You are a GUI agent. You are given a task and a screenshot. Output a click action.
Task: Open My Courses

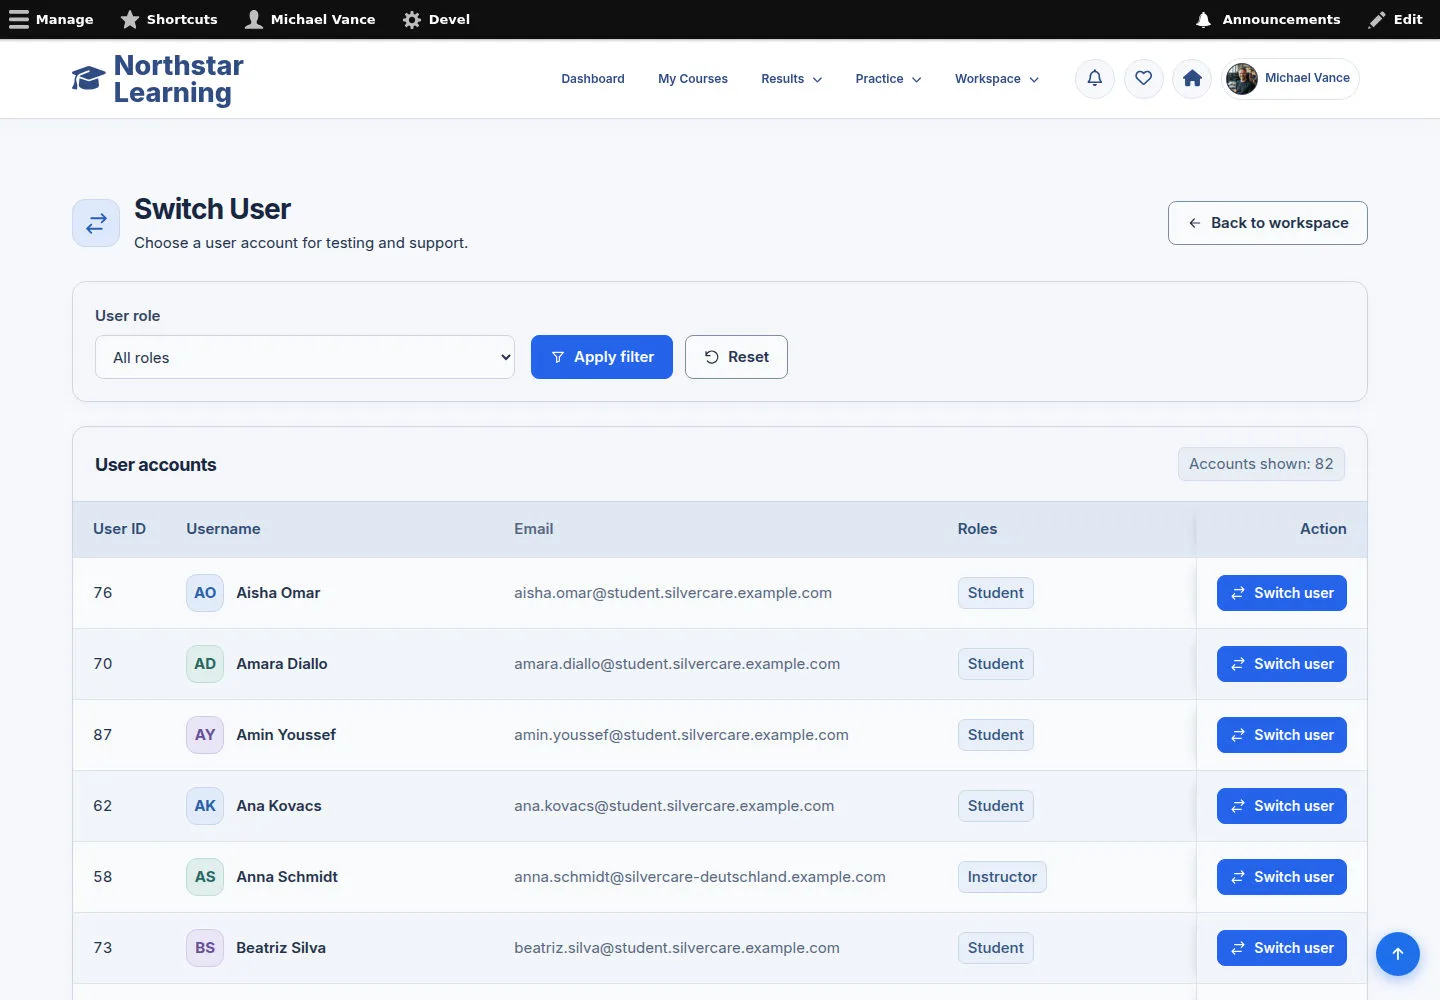(x=693, y=79)
